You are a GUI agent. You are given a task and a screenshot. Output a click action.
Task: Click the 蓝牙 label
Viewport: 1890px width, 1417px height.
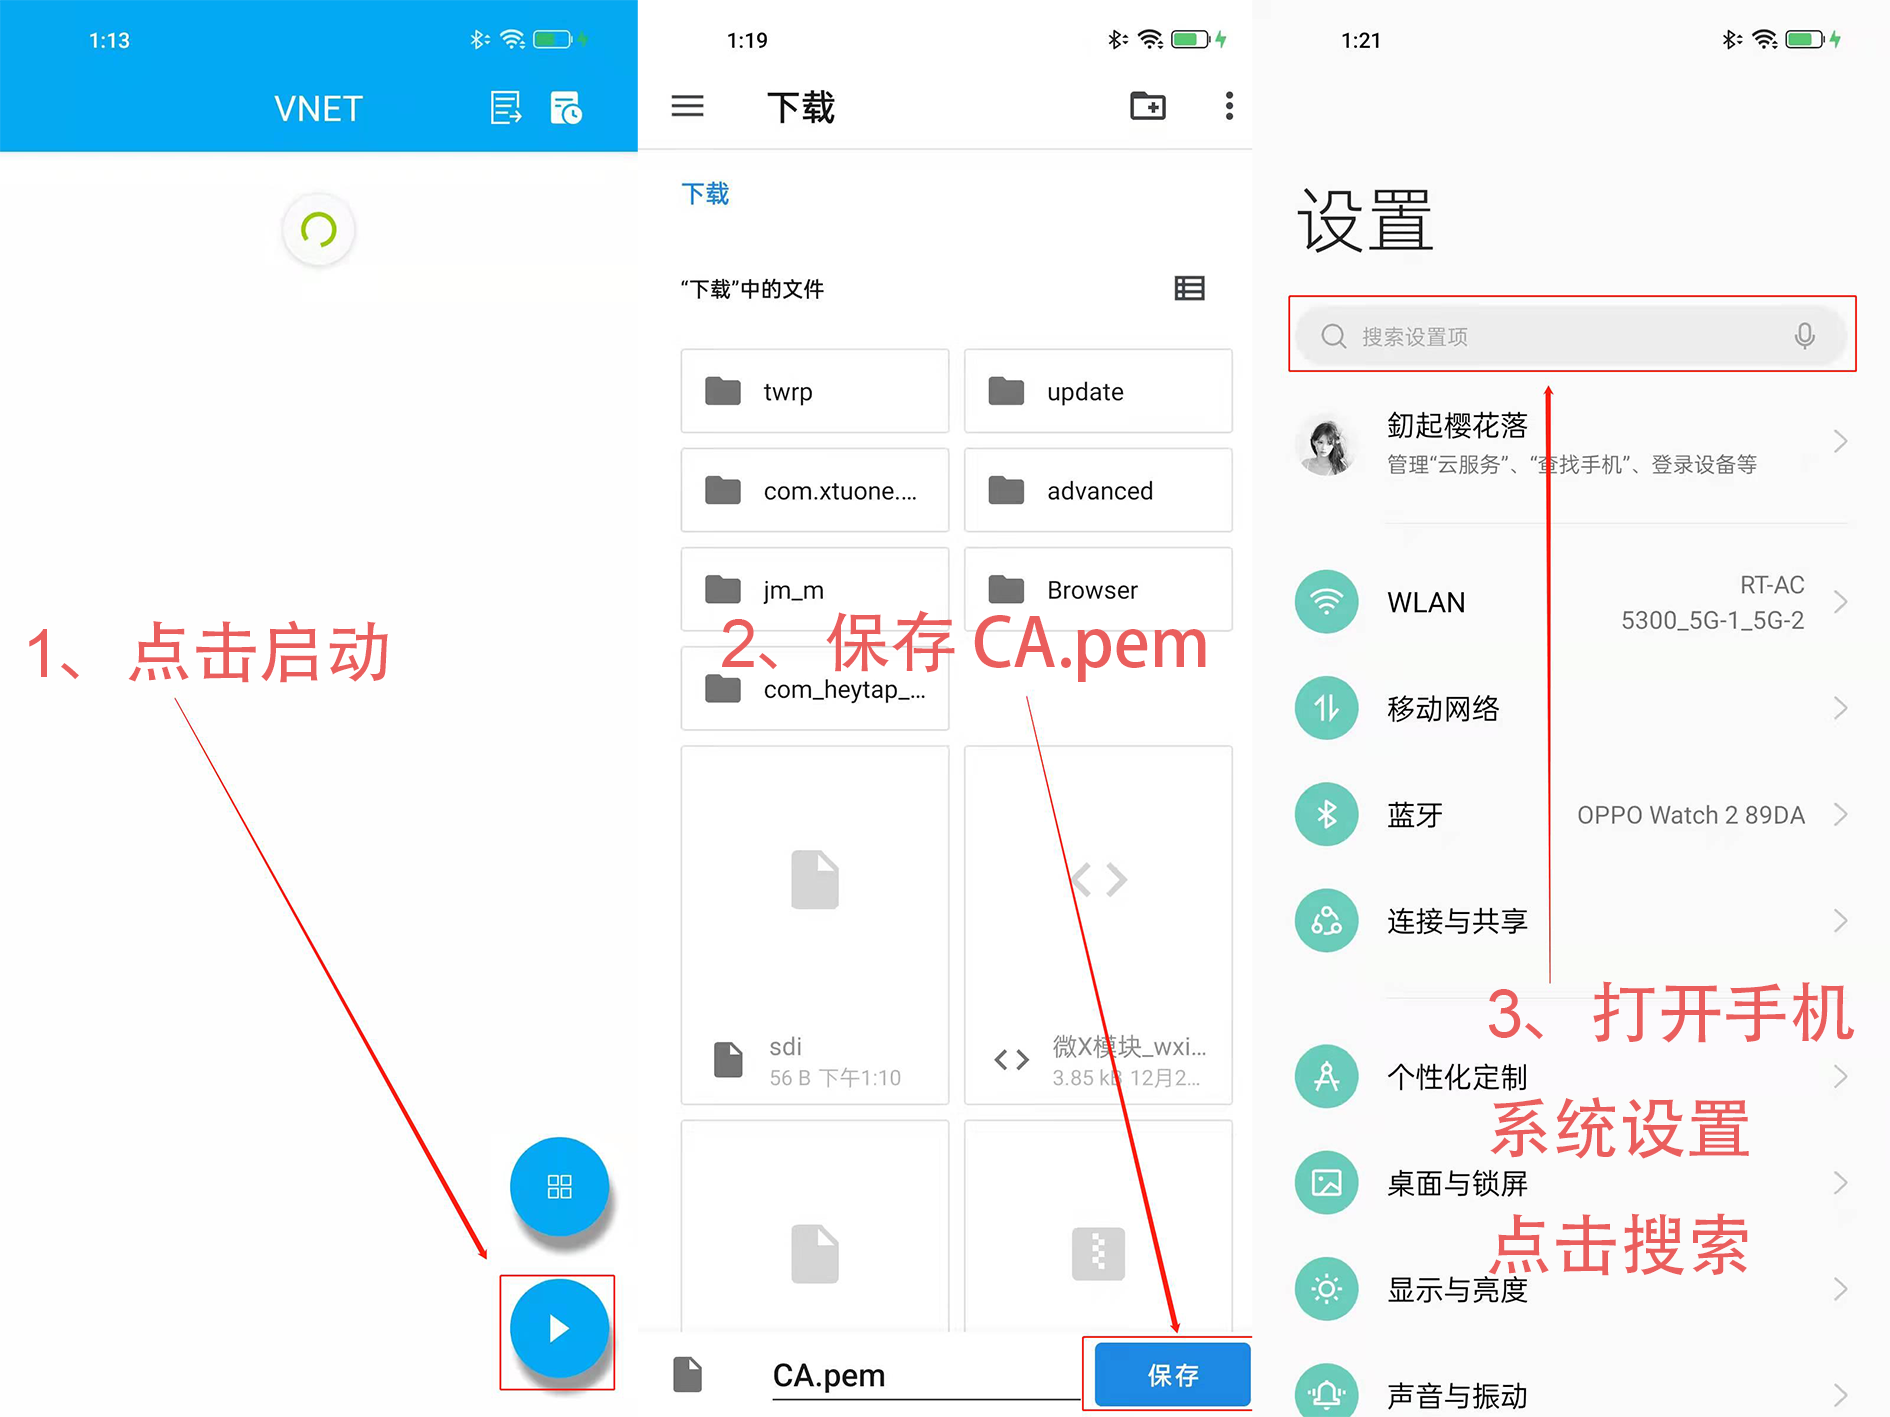coord(1415,815)
